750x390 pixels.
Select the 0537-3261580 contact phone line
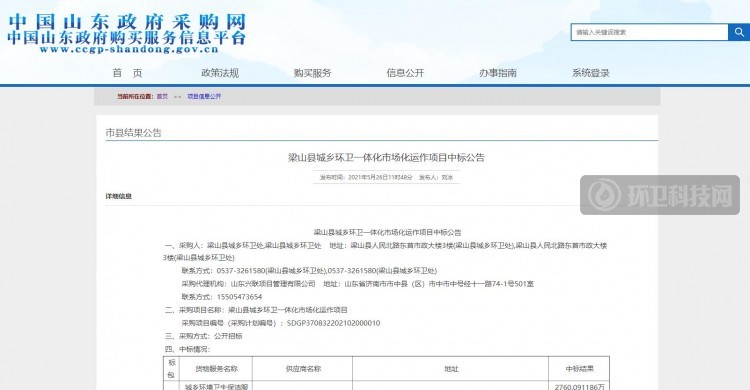tap(309, 271)
